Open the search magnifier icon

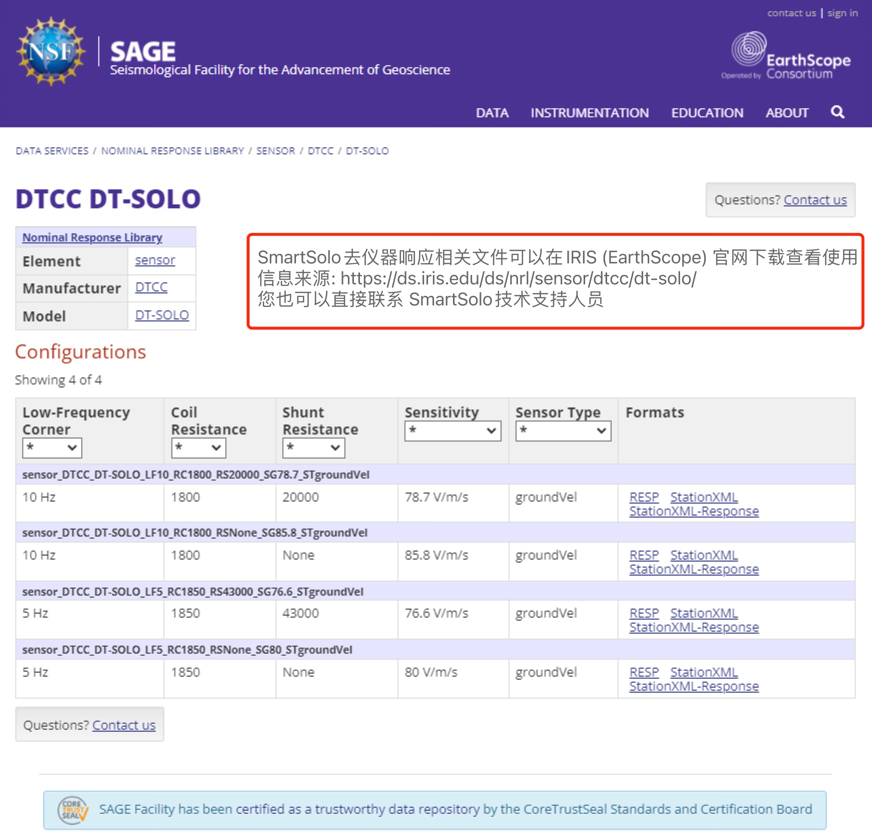(838, 112)
